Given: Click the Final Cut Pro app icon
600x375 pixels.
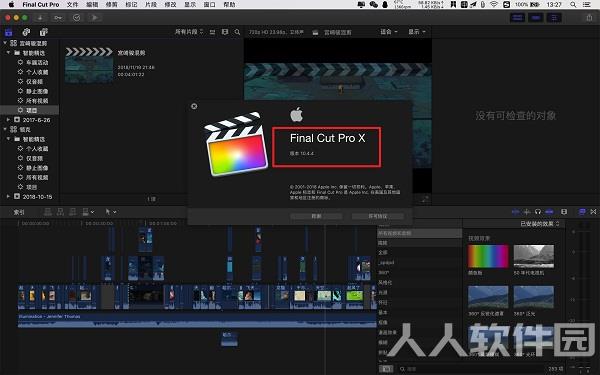Looking at the screenshot, I should click(x=235, y=144).
